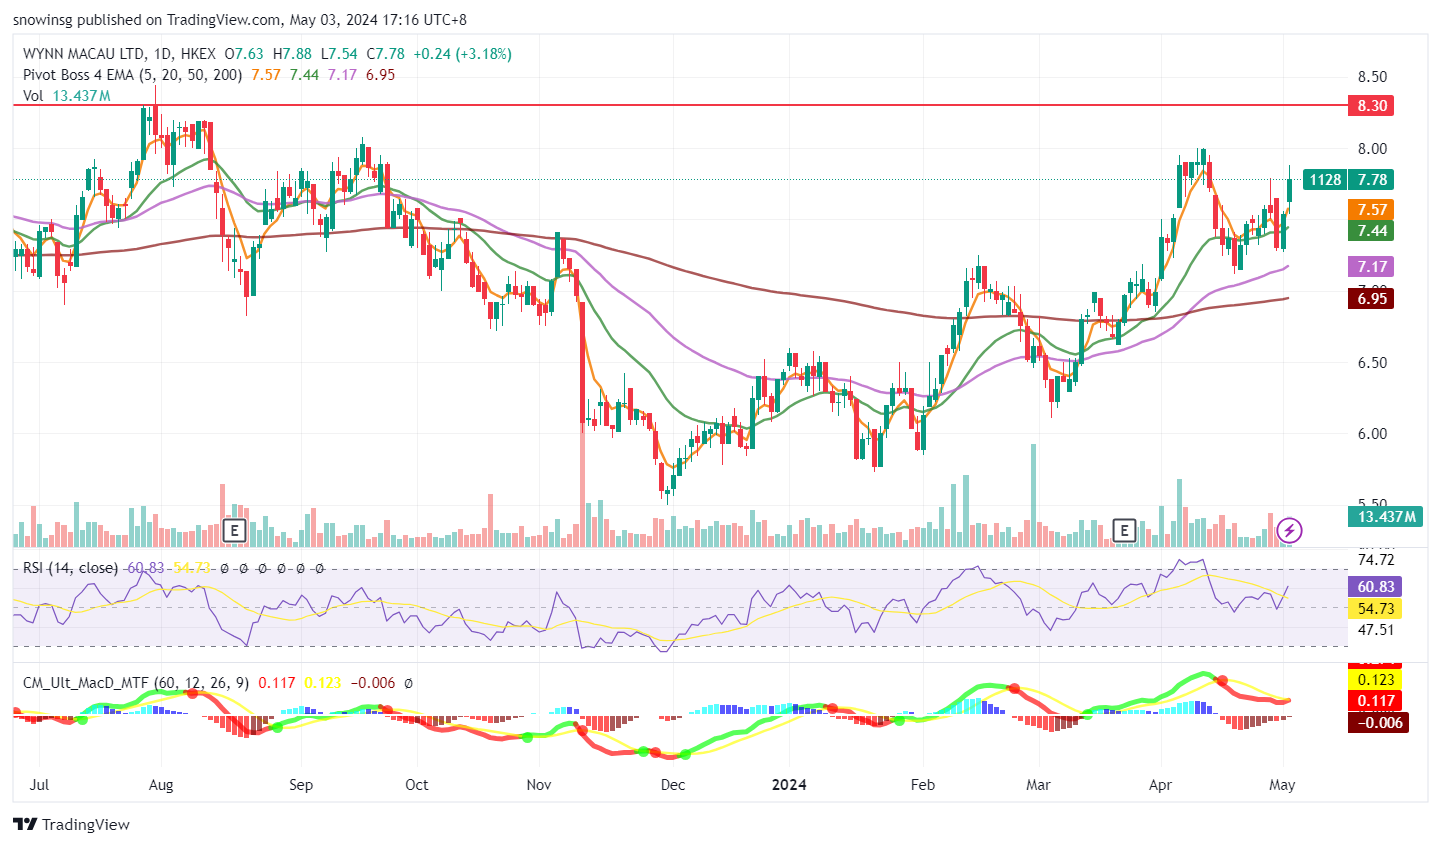Image resolution: width=1441 pixels, height=846 pixels.
Task: Click the close value C7.78
Action: (x=386, y=54)
